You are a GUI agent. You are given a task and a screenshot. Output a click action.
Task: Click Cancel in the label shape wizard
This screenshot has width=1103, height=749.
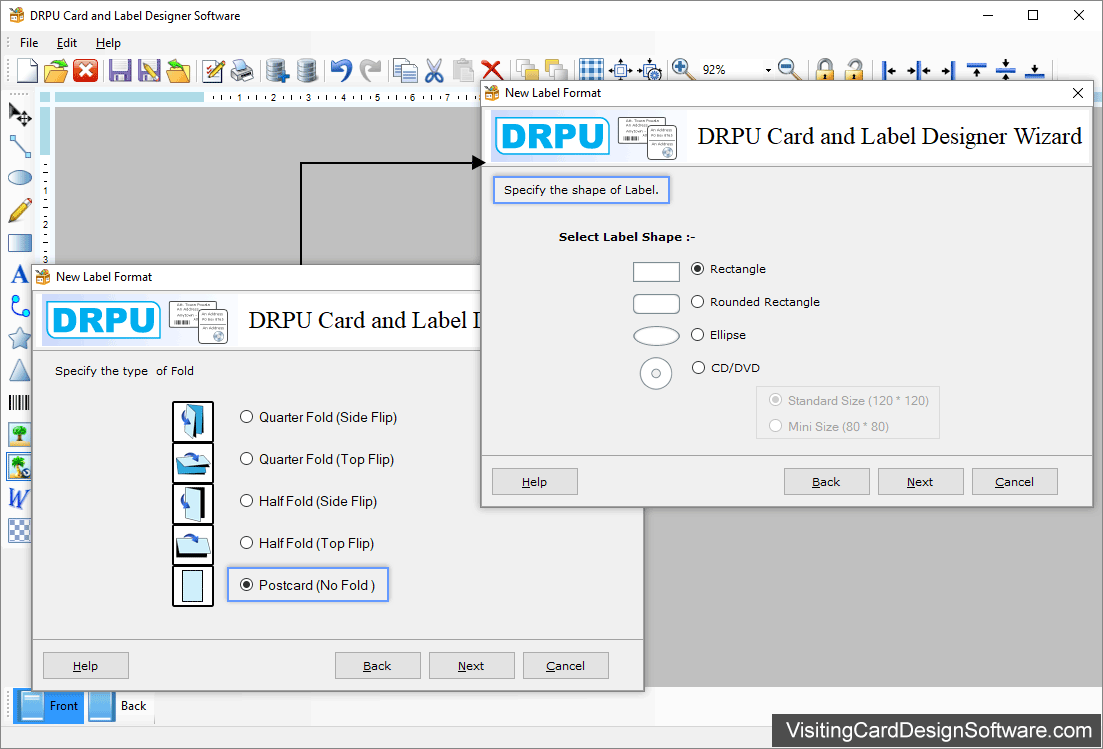[x=1014, y=482]
